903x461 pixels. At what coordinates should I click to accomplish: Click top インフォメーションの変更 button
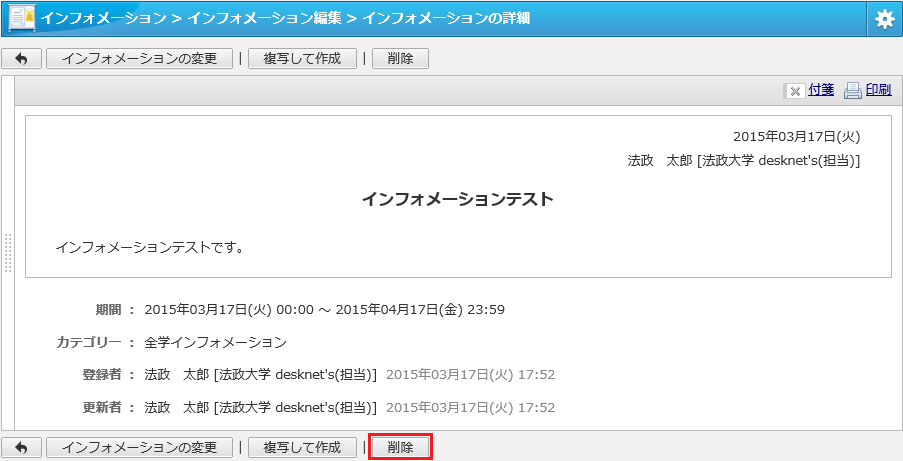coord(139,59)
